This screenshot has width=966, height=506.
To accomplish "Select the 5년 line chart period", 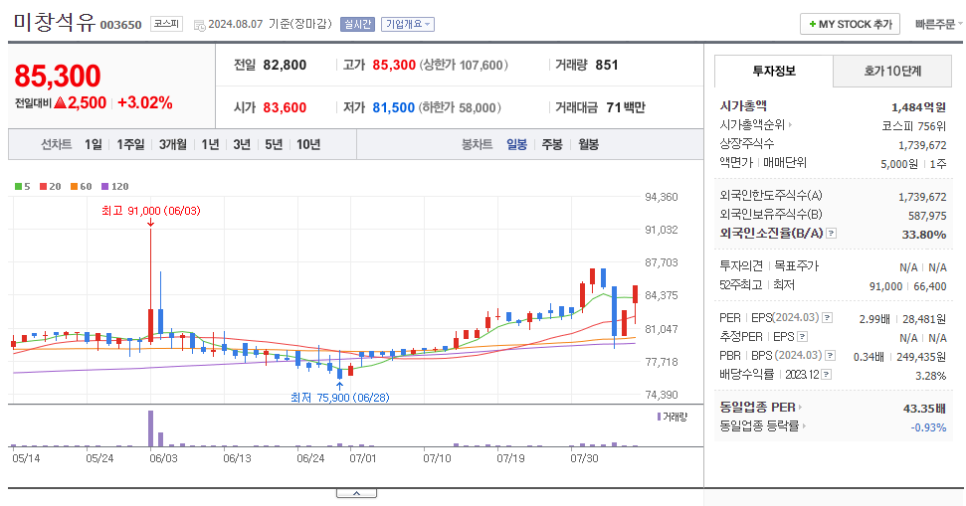I will coord(274,144).
